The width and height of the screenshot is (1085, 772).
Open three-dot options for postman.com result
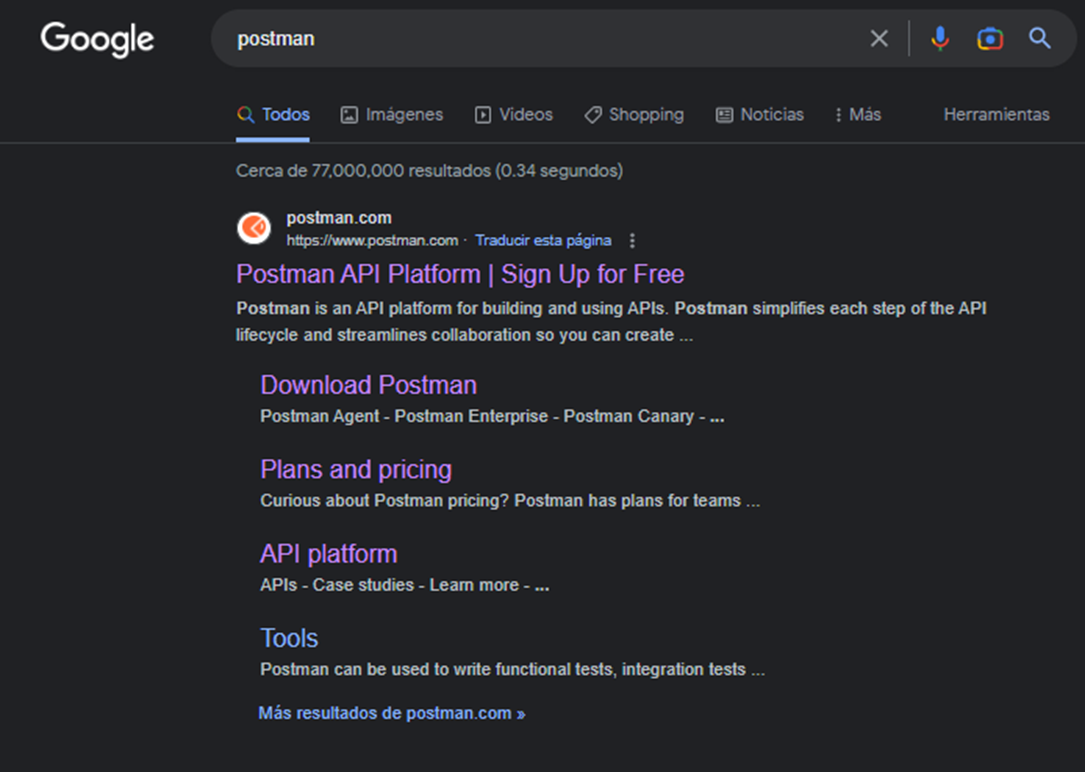pyautogui.click(x=632, y=241)
